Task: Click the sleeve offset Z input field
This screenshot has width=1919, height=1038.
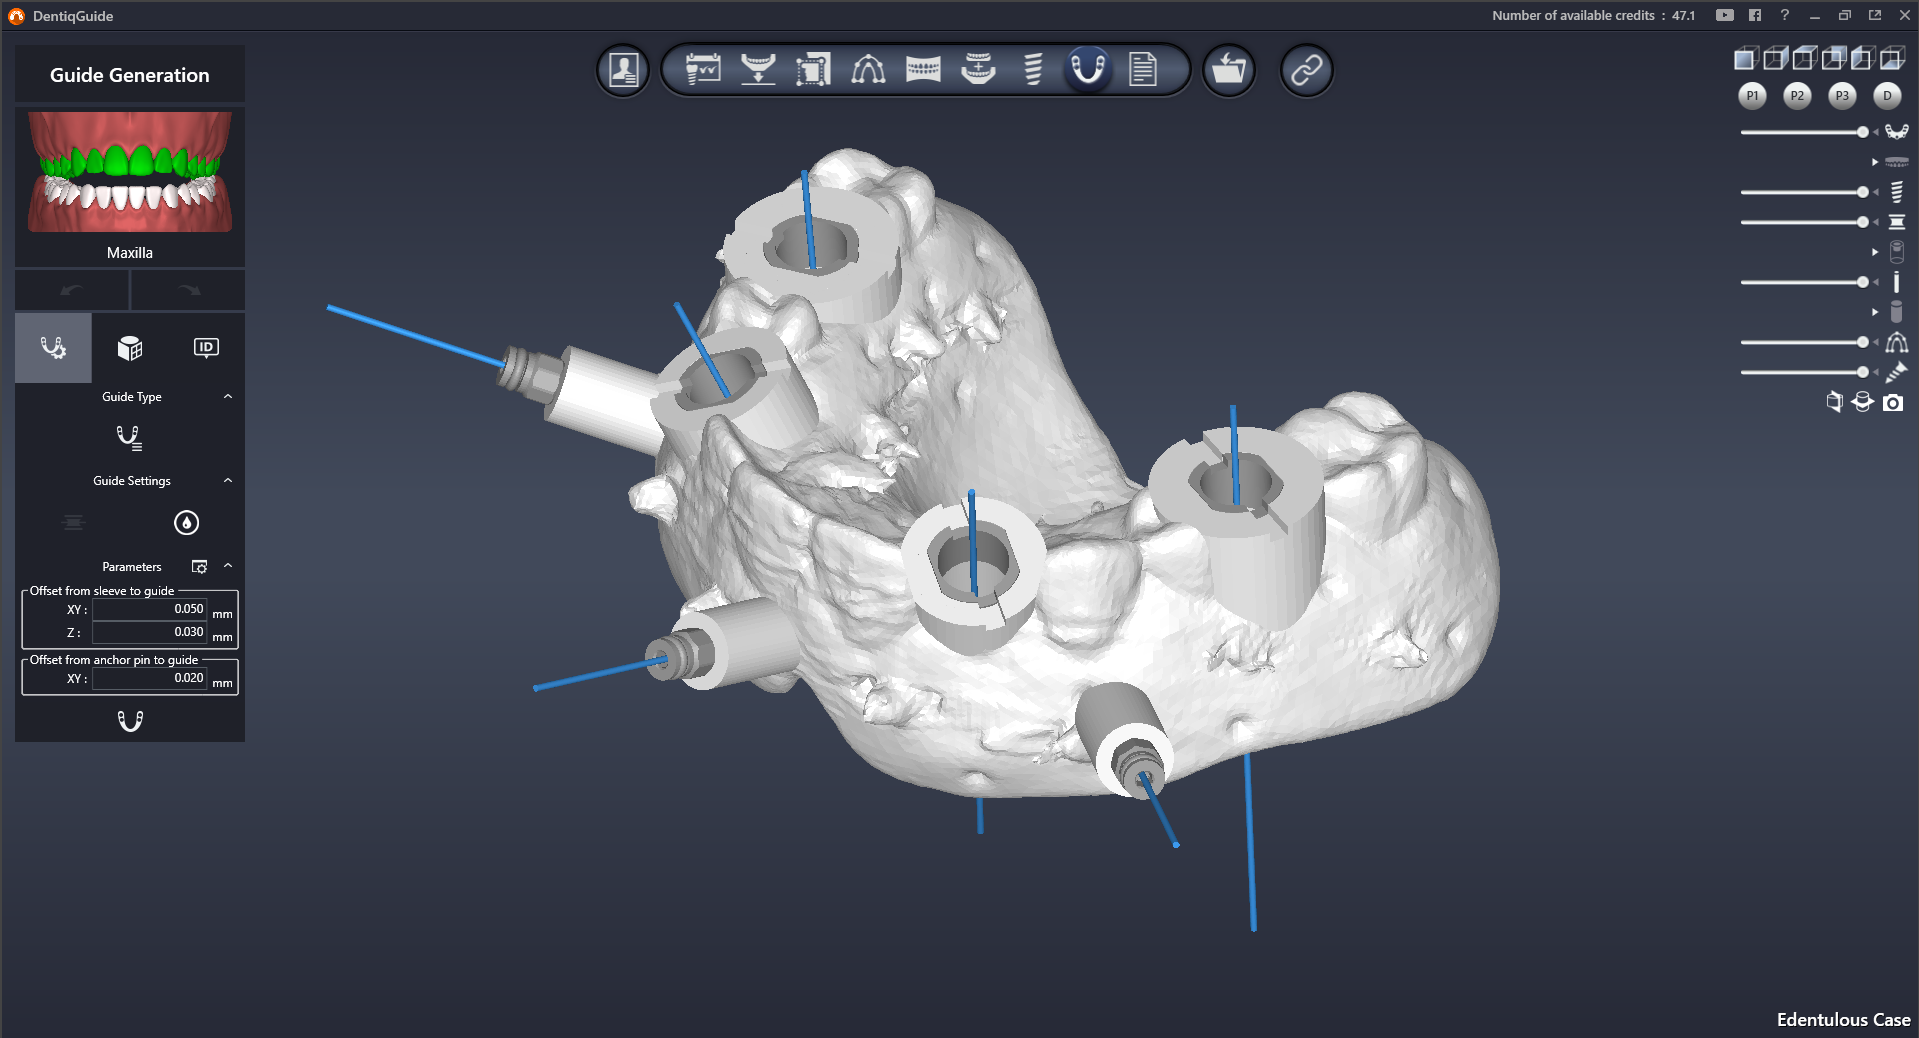Action: pos(150,632)
